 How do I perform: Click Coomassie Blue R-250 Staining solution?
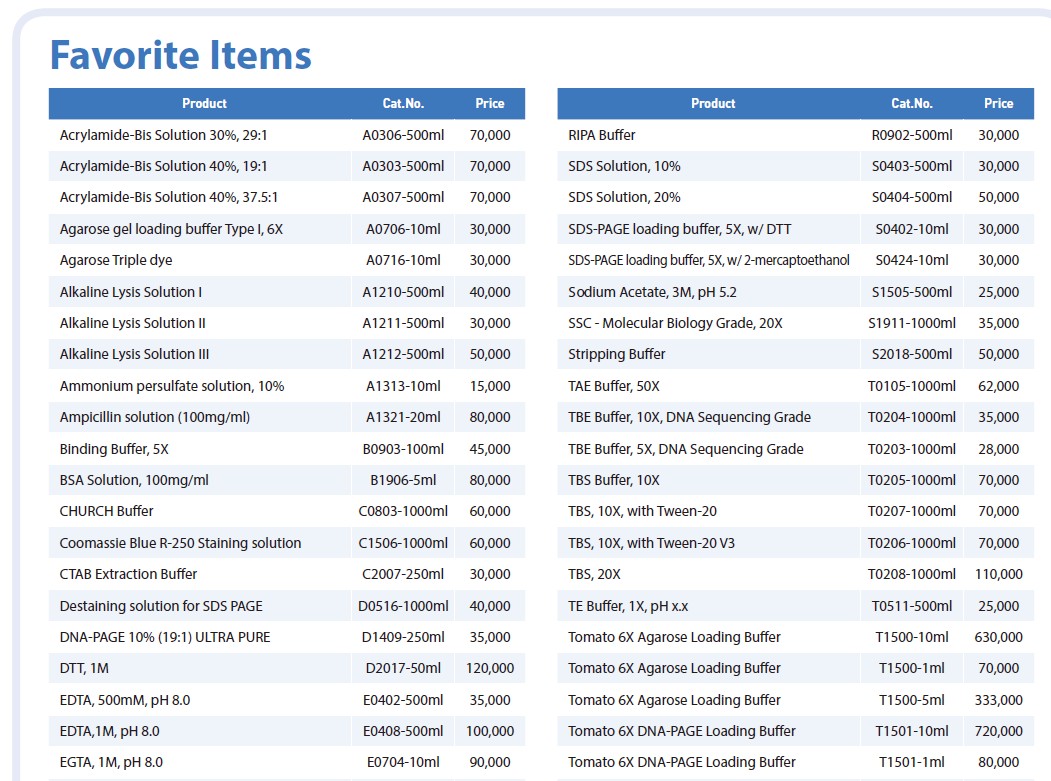pos(180,543)
